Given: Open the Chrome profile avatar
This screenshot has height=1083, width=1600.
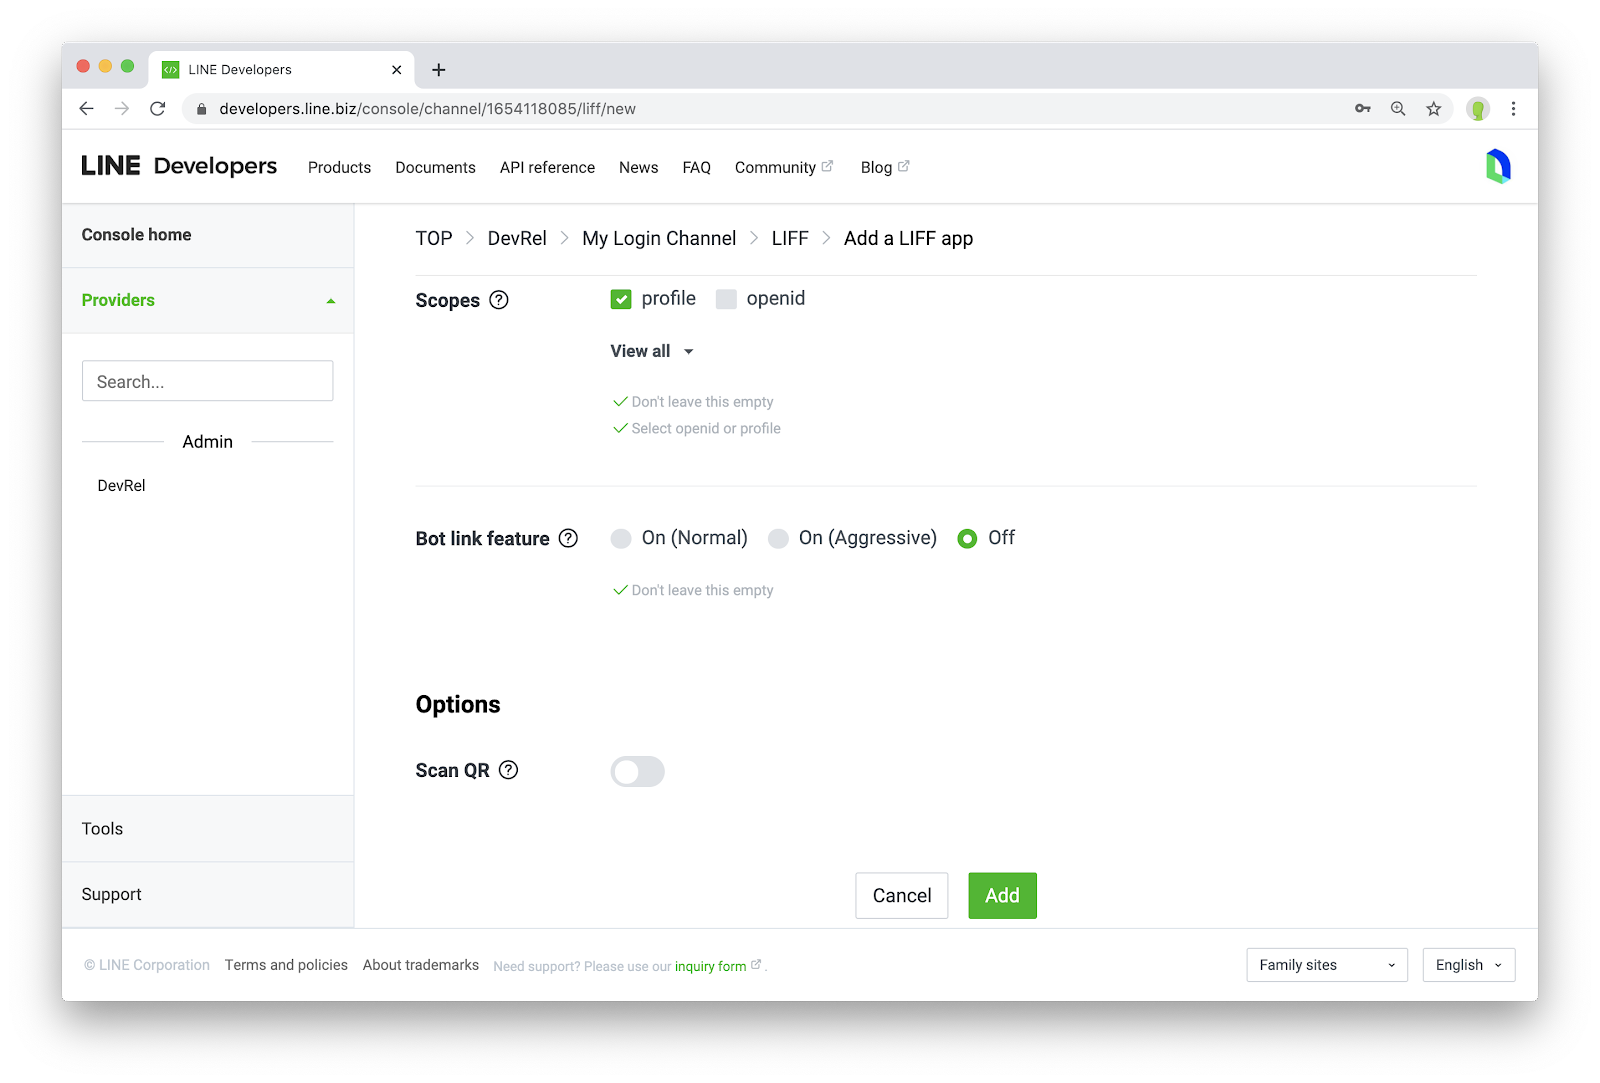Looking at the screenshot, I should click(1478, 109).
